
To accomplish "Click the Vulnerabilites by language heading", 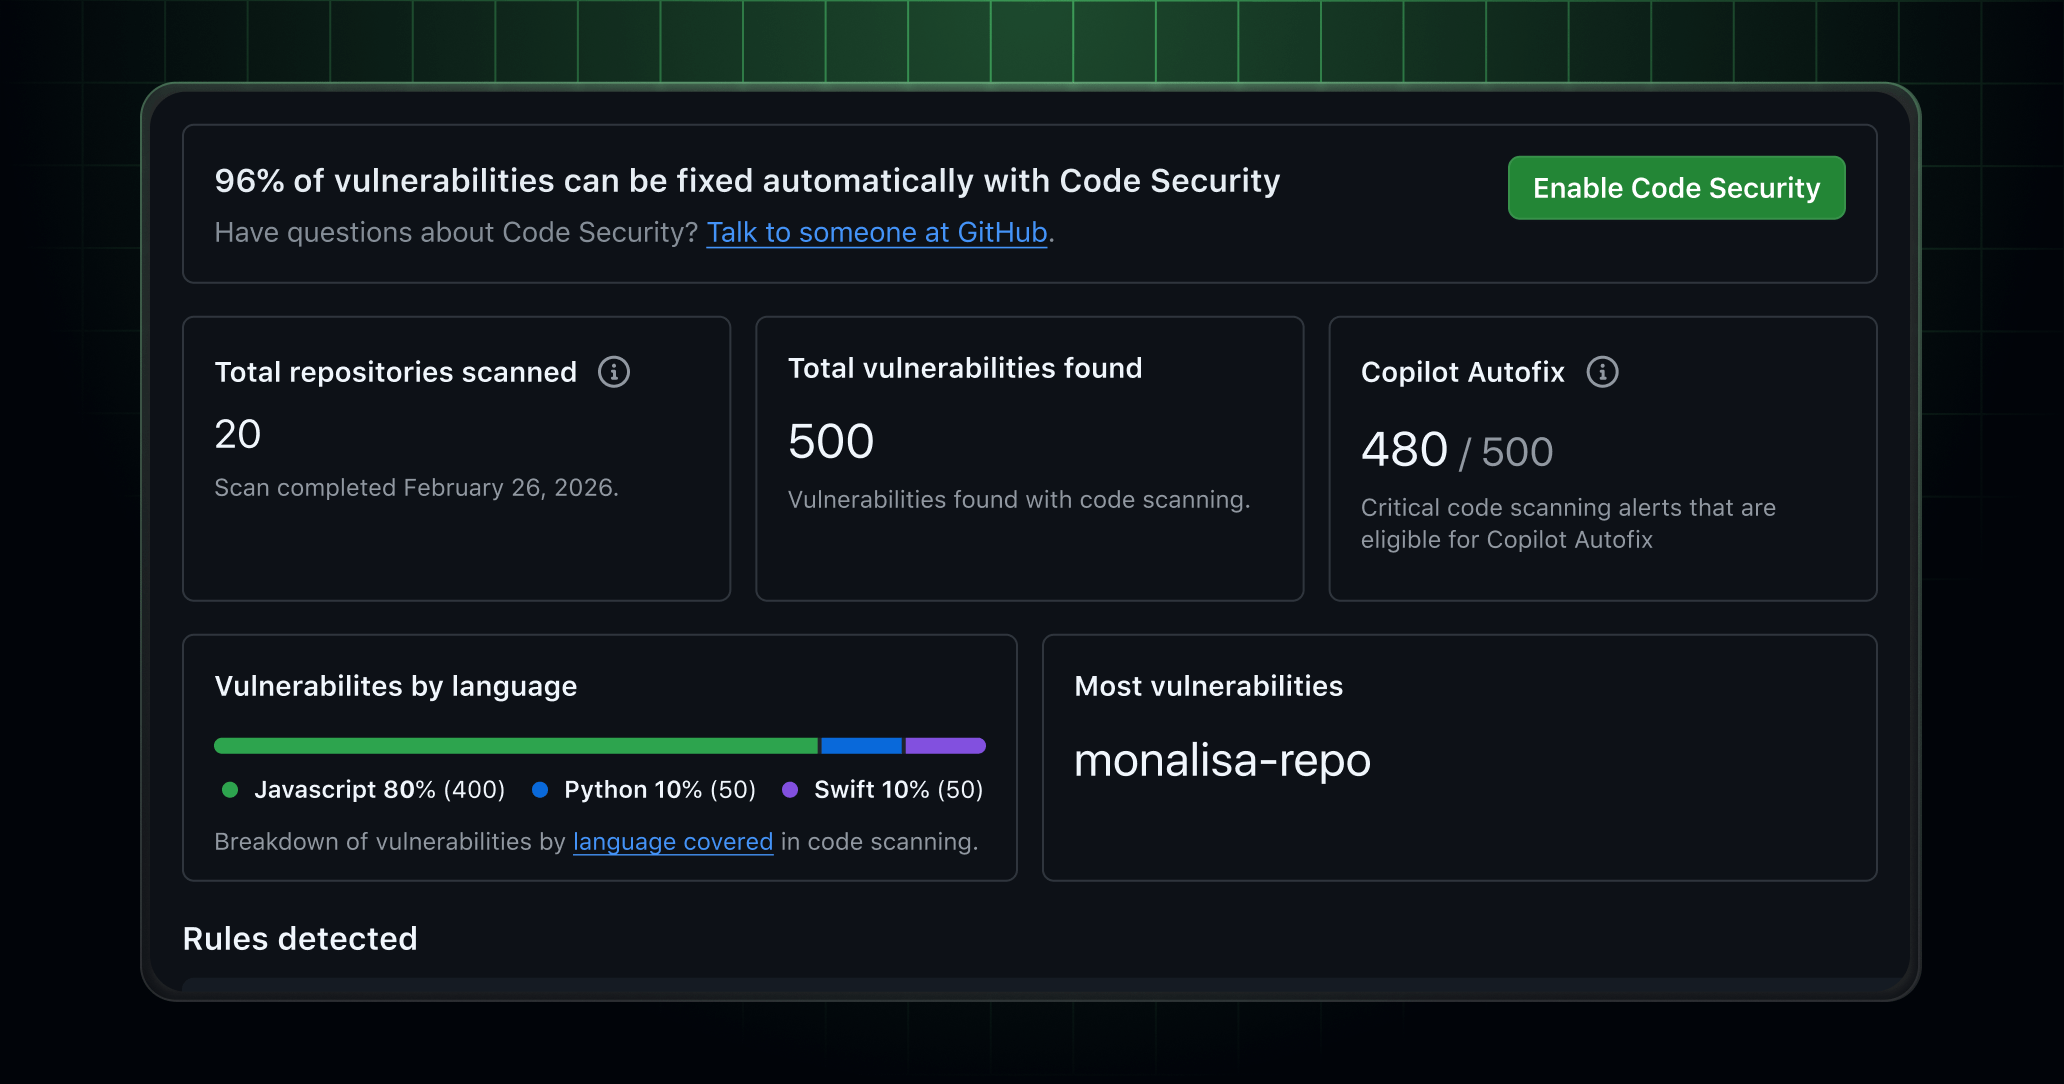I will (x=396, y=687).
